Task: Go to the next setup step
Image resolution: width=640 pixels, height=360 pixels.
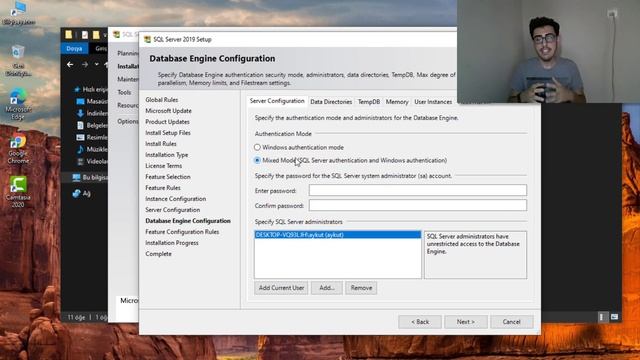Action: pos(466,322)
